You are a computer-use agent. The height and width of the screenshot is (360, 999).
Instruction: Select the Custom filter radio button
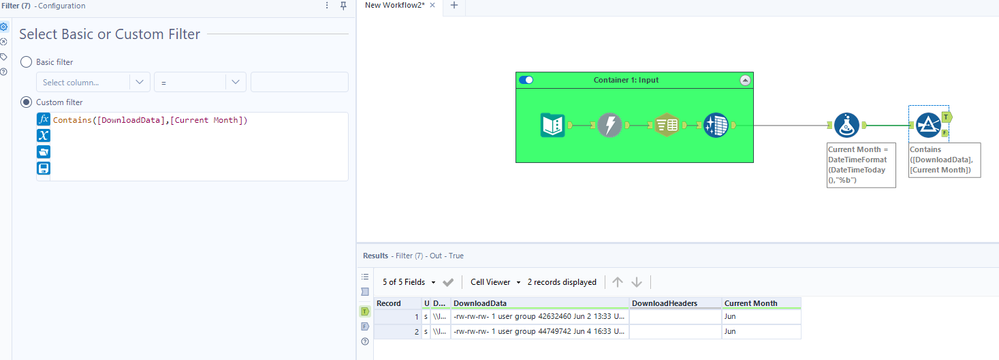point(26,102)
